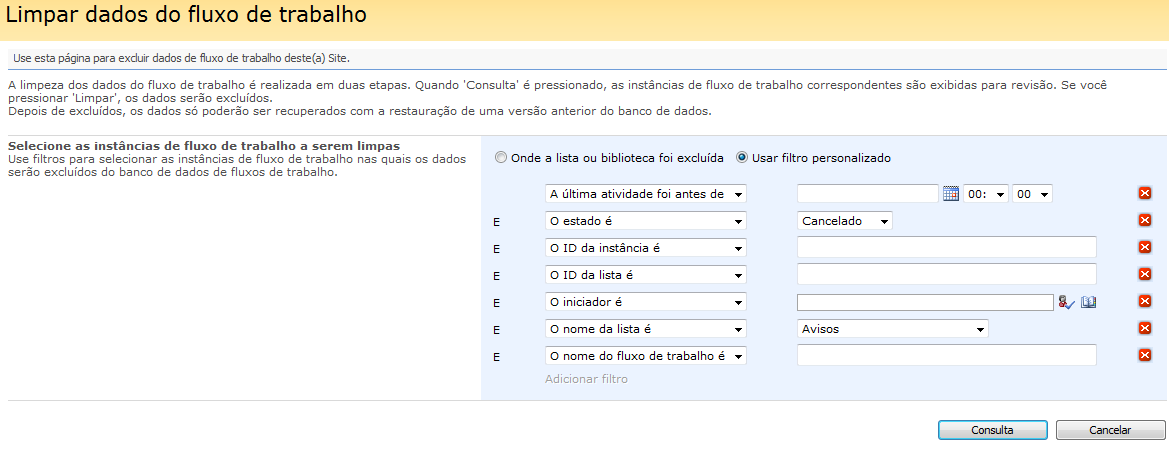The width and height of the screenshot is (1169, 455).
Task: Focus the workflow name text field
Action: point(946,356)
